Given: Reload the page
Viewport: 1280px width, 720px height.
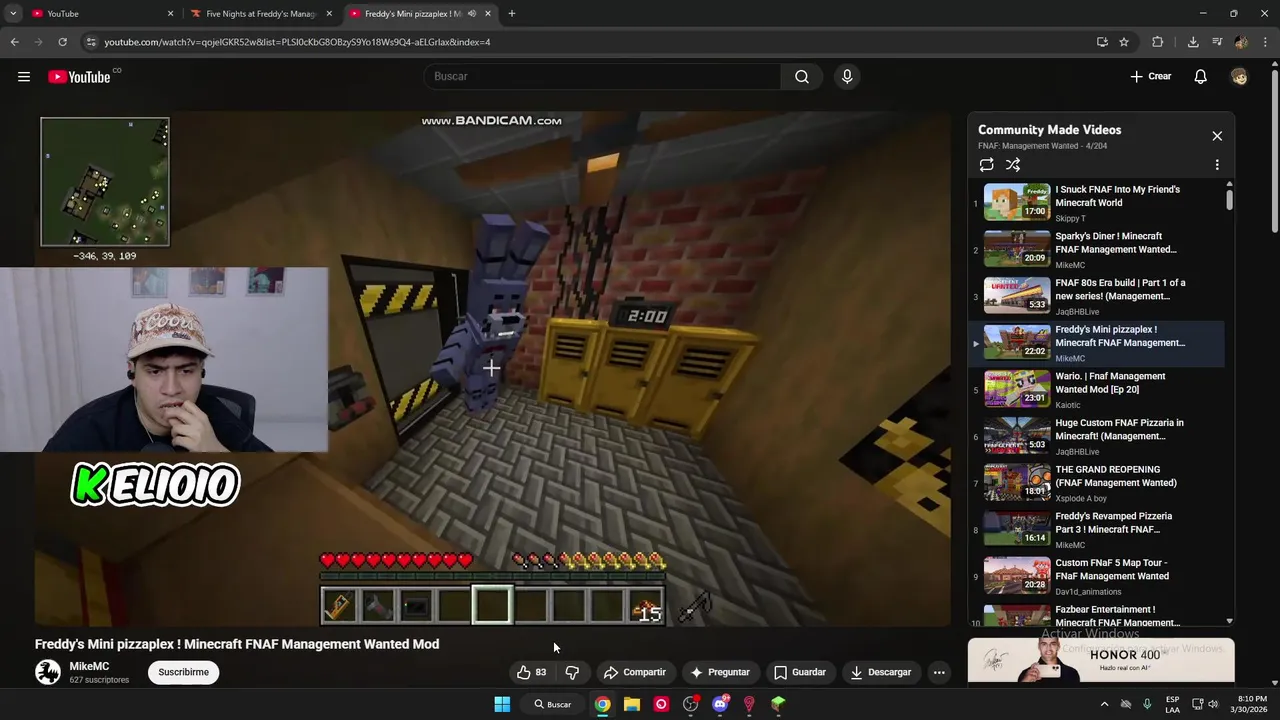Looking at the screenshot, I should (x=62, y=42).
